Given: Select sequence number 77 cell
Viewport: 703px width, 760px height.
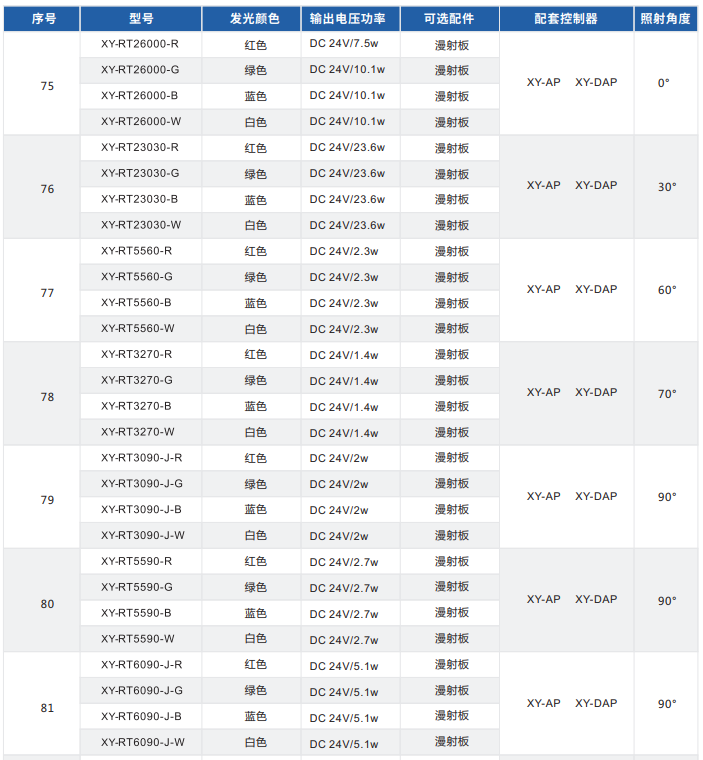Looking at the screenshot, I should point(47,293).
